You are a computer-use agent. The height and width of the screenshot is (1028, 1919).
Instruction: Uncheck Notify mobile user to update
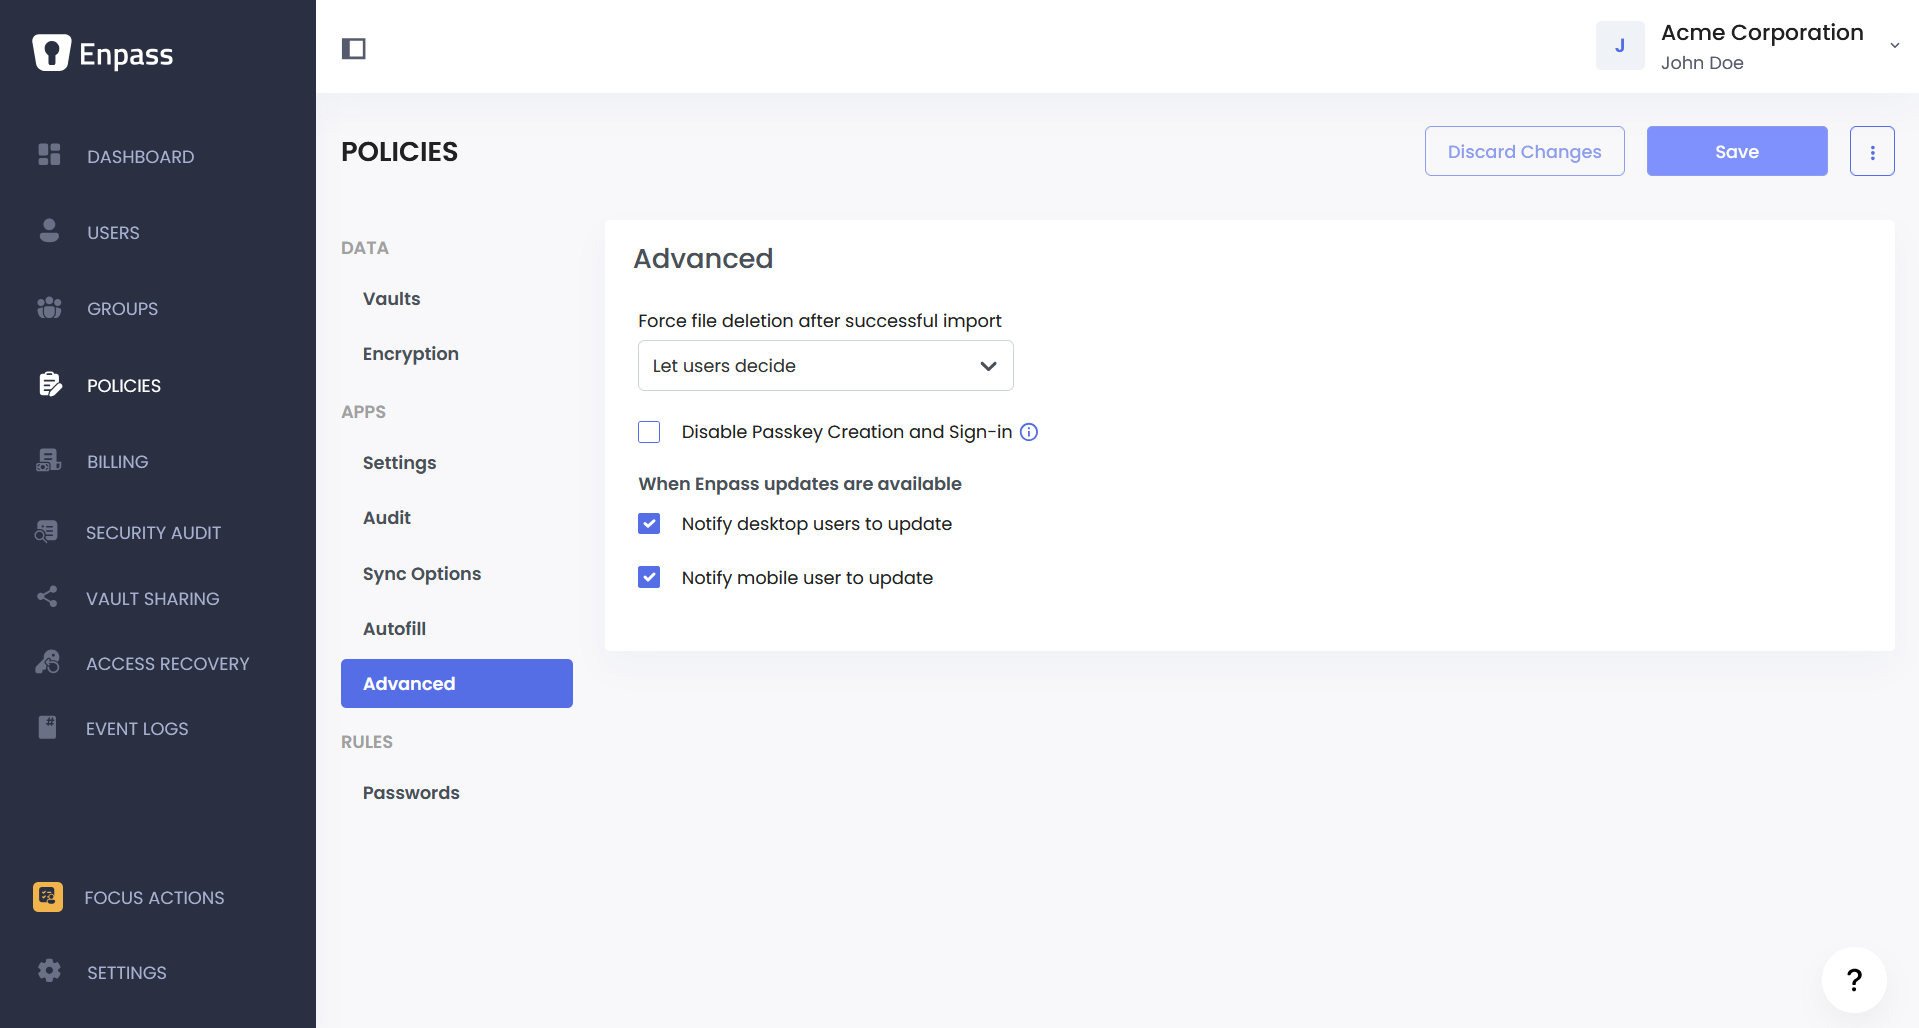[649, 577]
